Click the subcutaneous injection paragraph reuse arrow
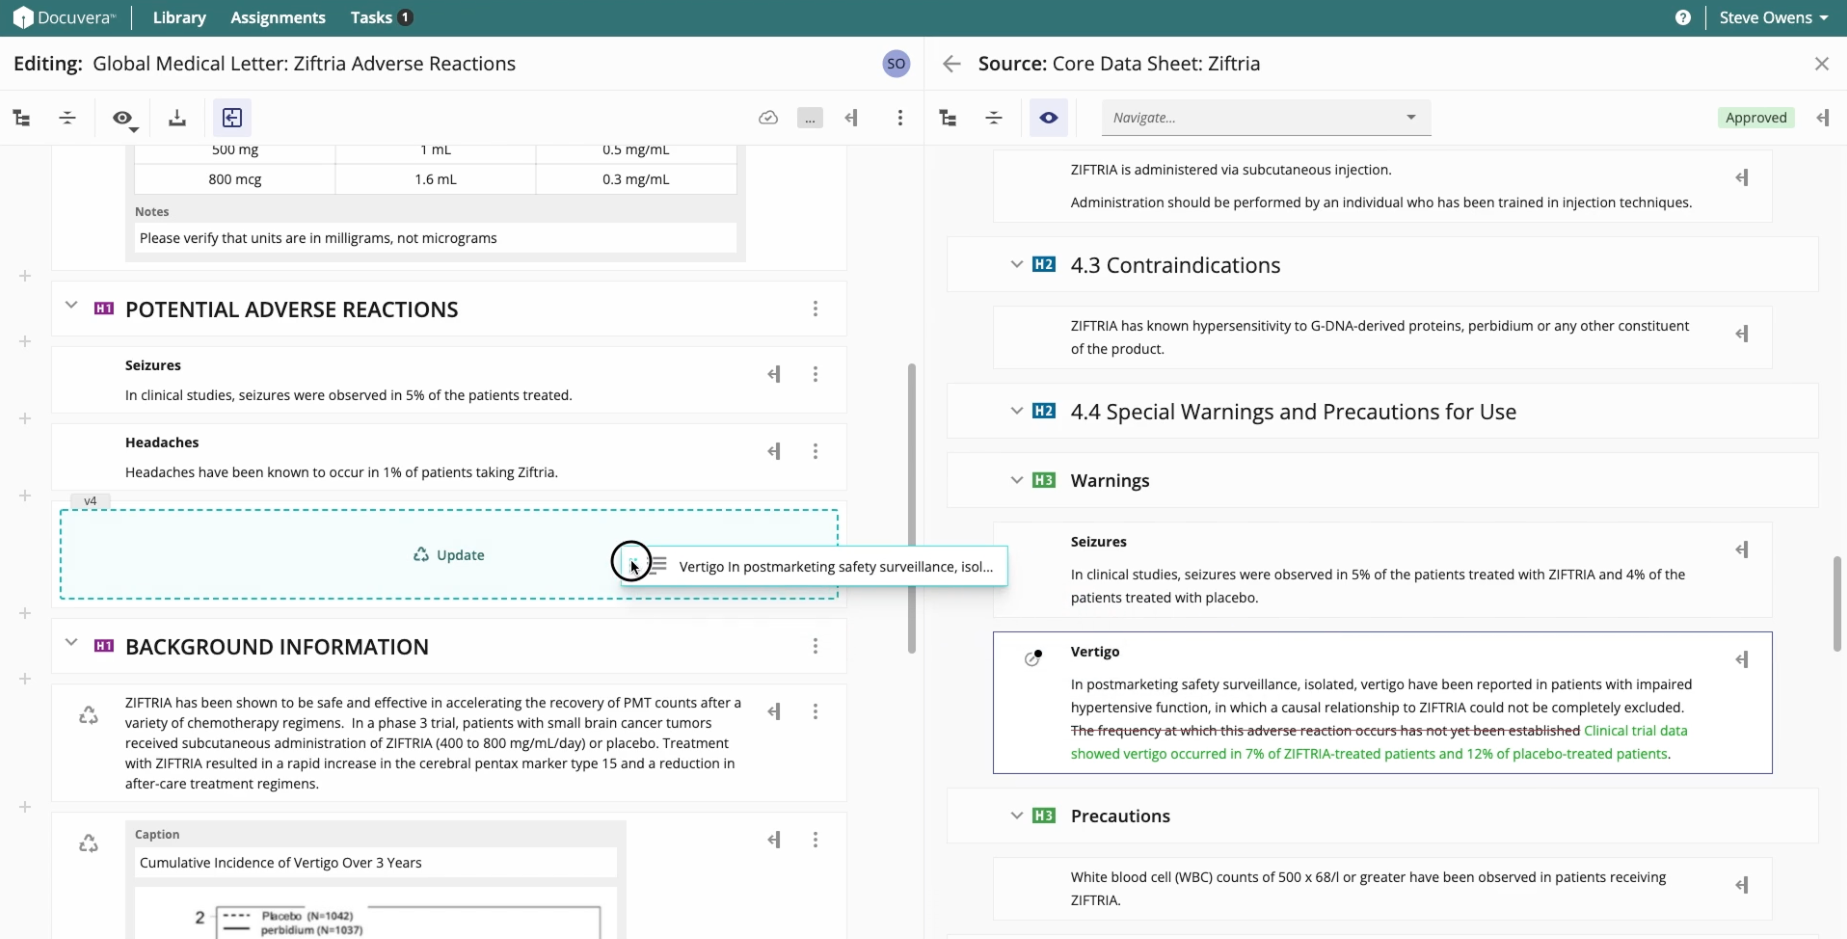 click(1742, 178)
